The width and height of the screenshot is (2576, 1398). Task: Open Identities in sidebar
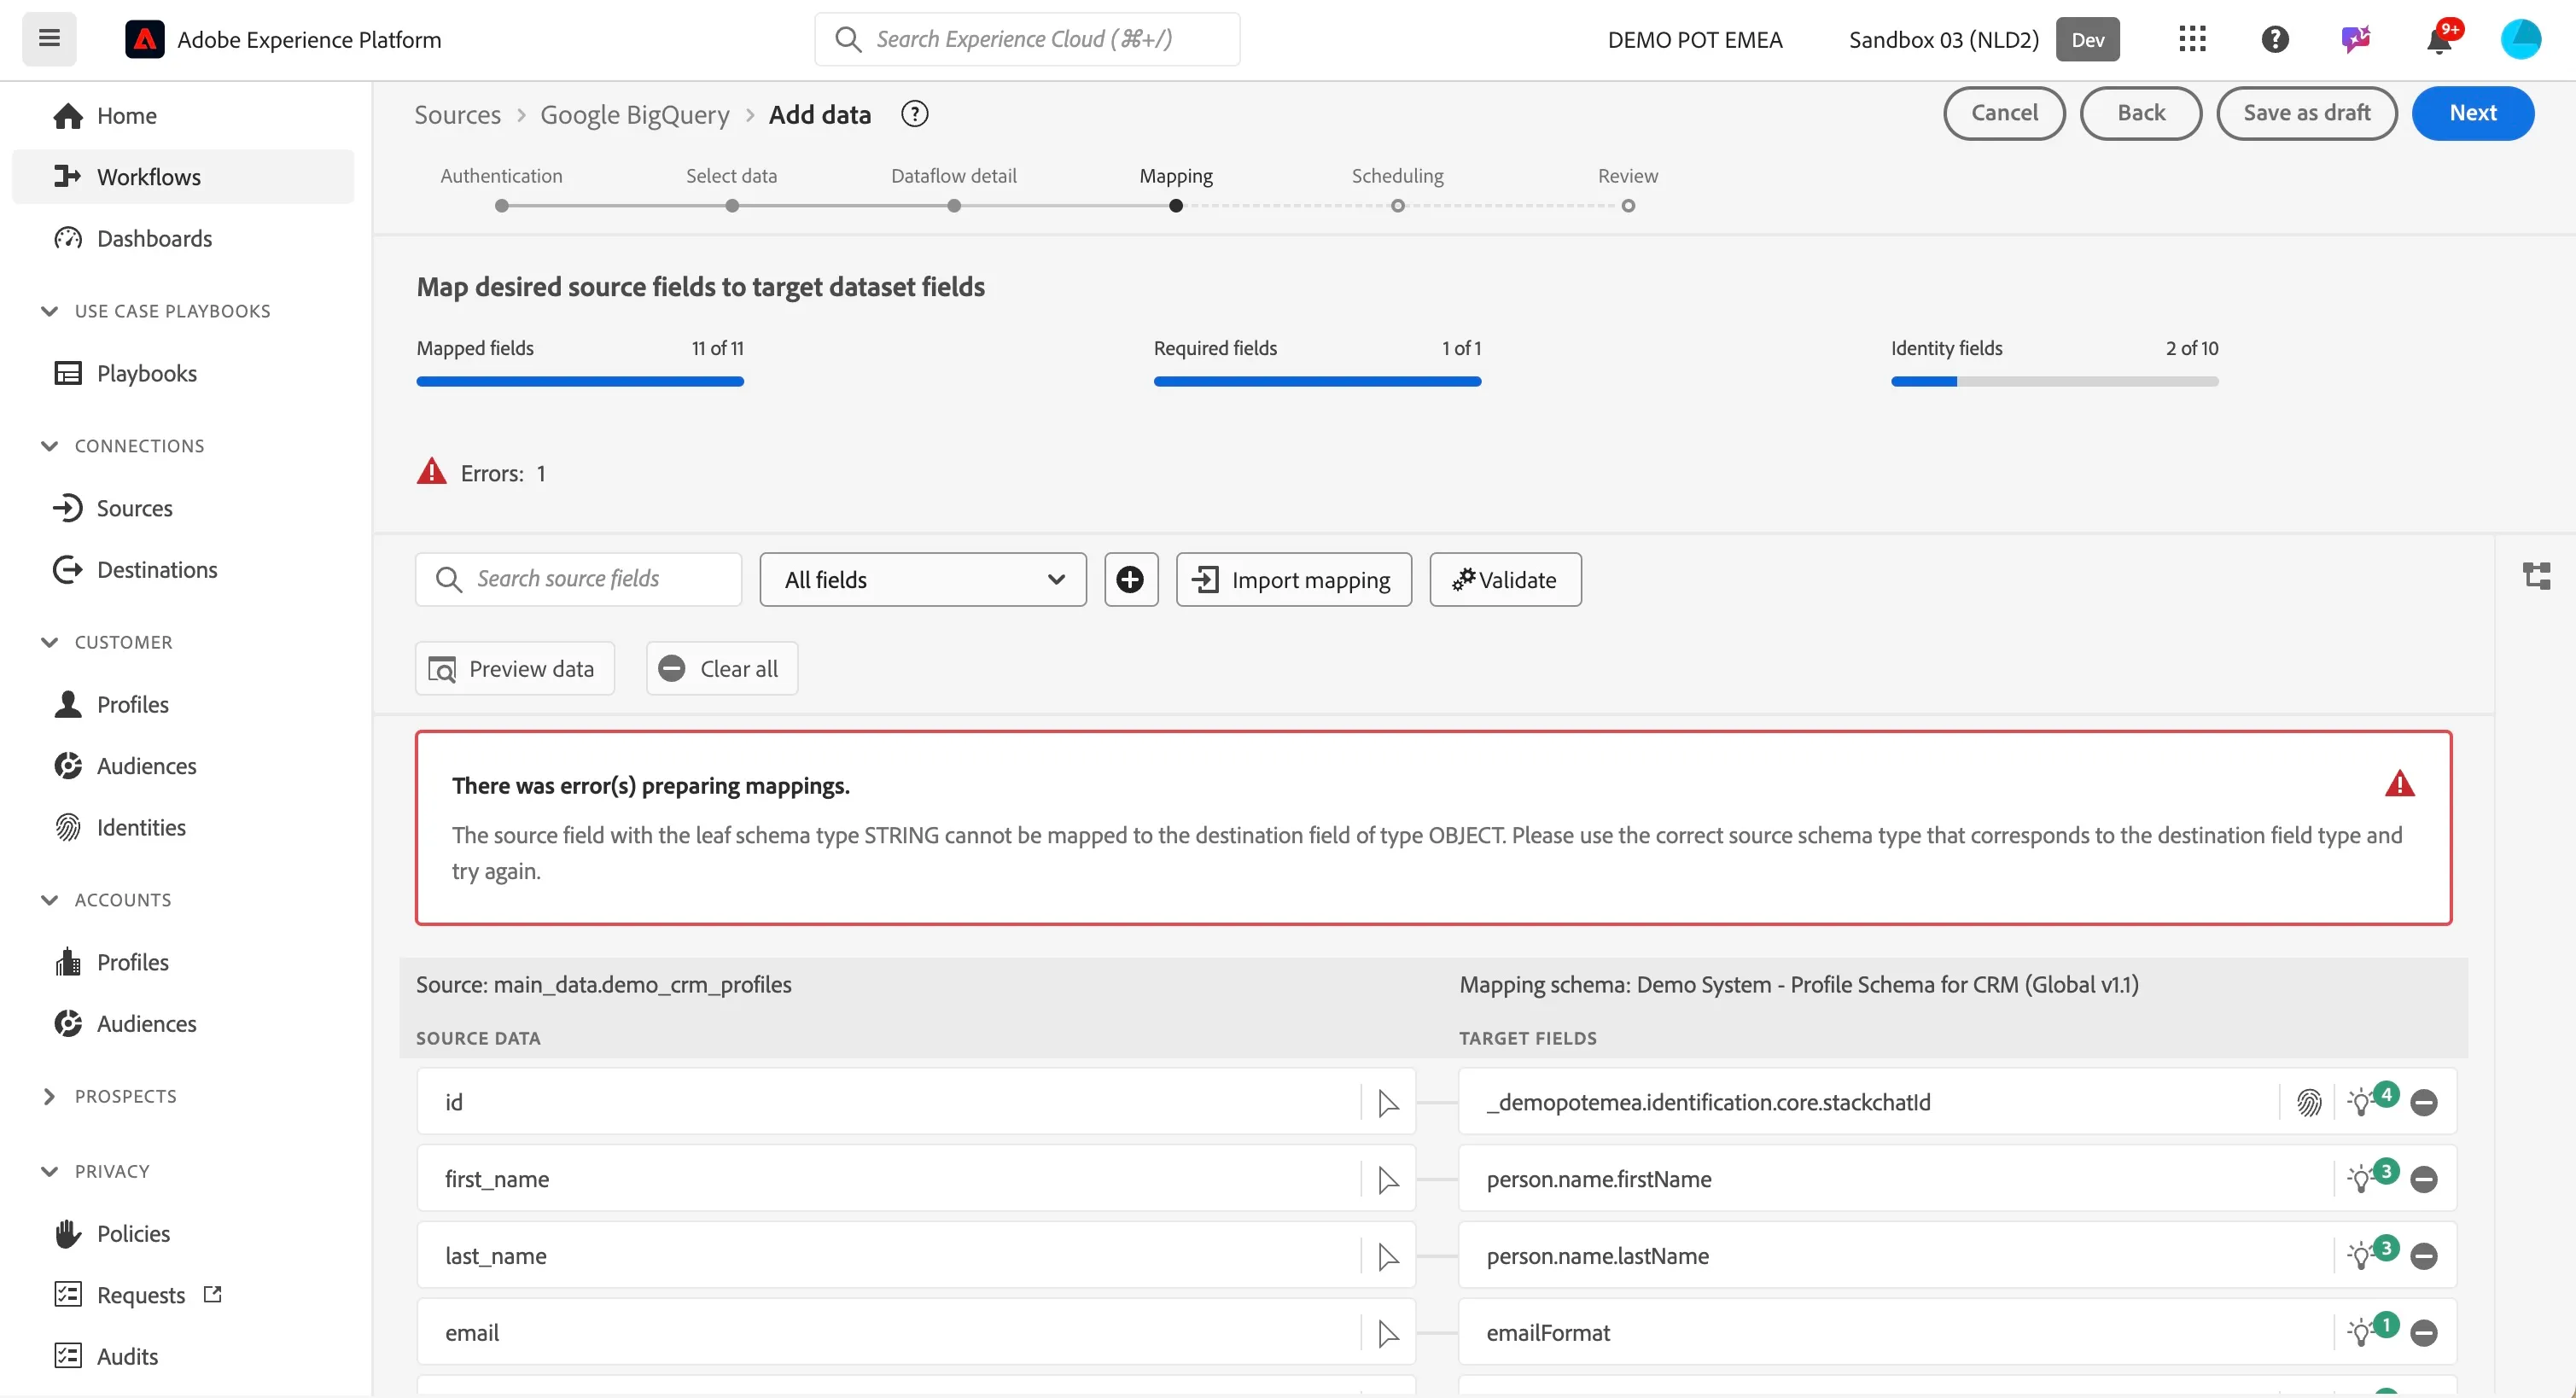[x=183, y=827]
